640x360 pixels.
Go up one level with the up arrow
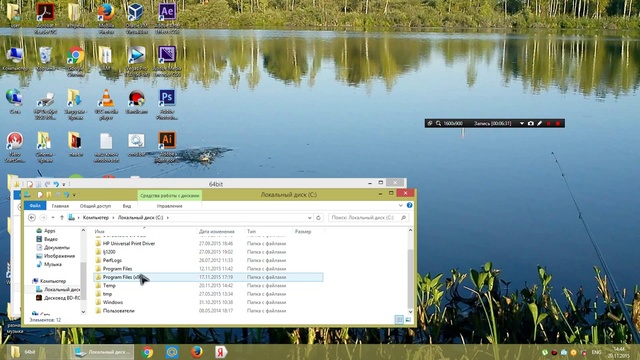pyautogui.click(x=62, y=218)
